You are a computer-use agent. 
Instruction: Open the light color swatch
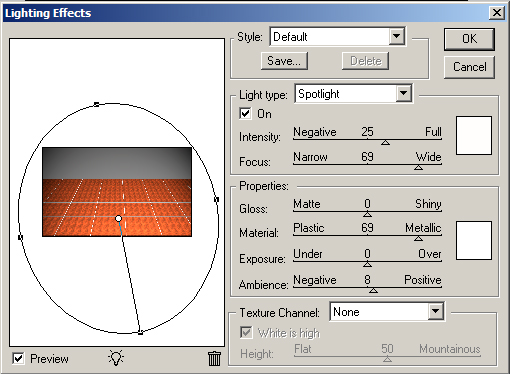[x=474, y=135]
